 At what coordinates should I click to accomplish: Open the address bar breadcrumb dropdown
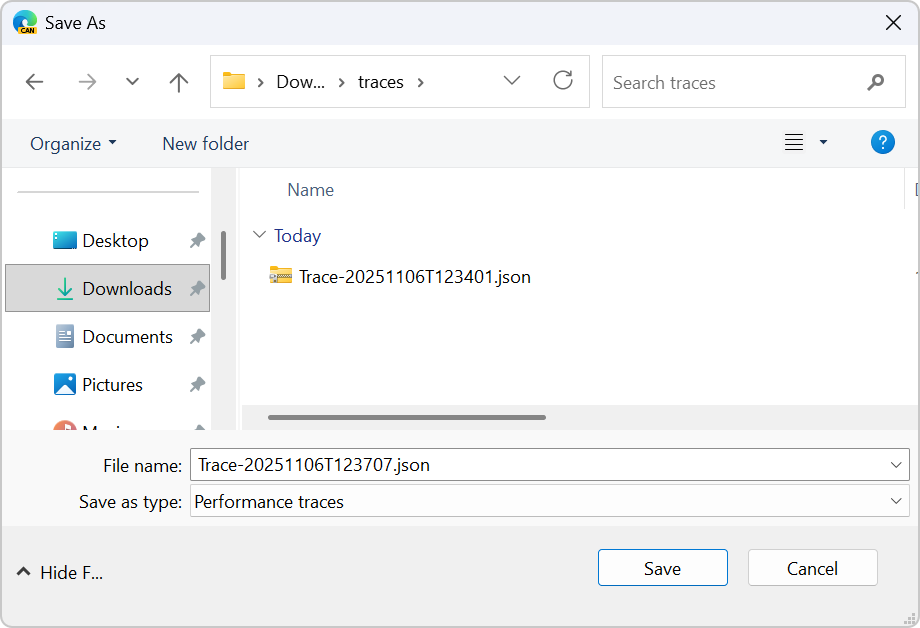512,82
